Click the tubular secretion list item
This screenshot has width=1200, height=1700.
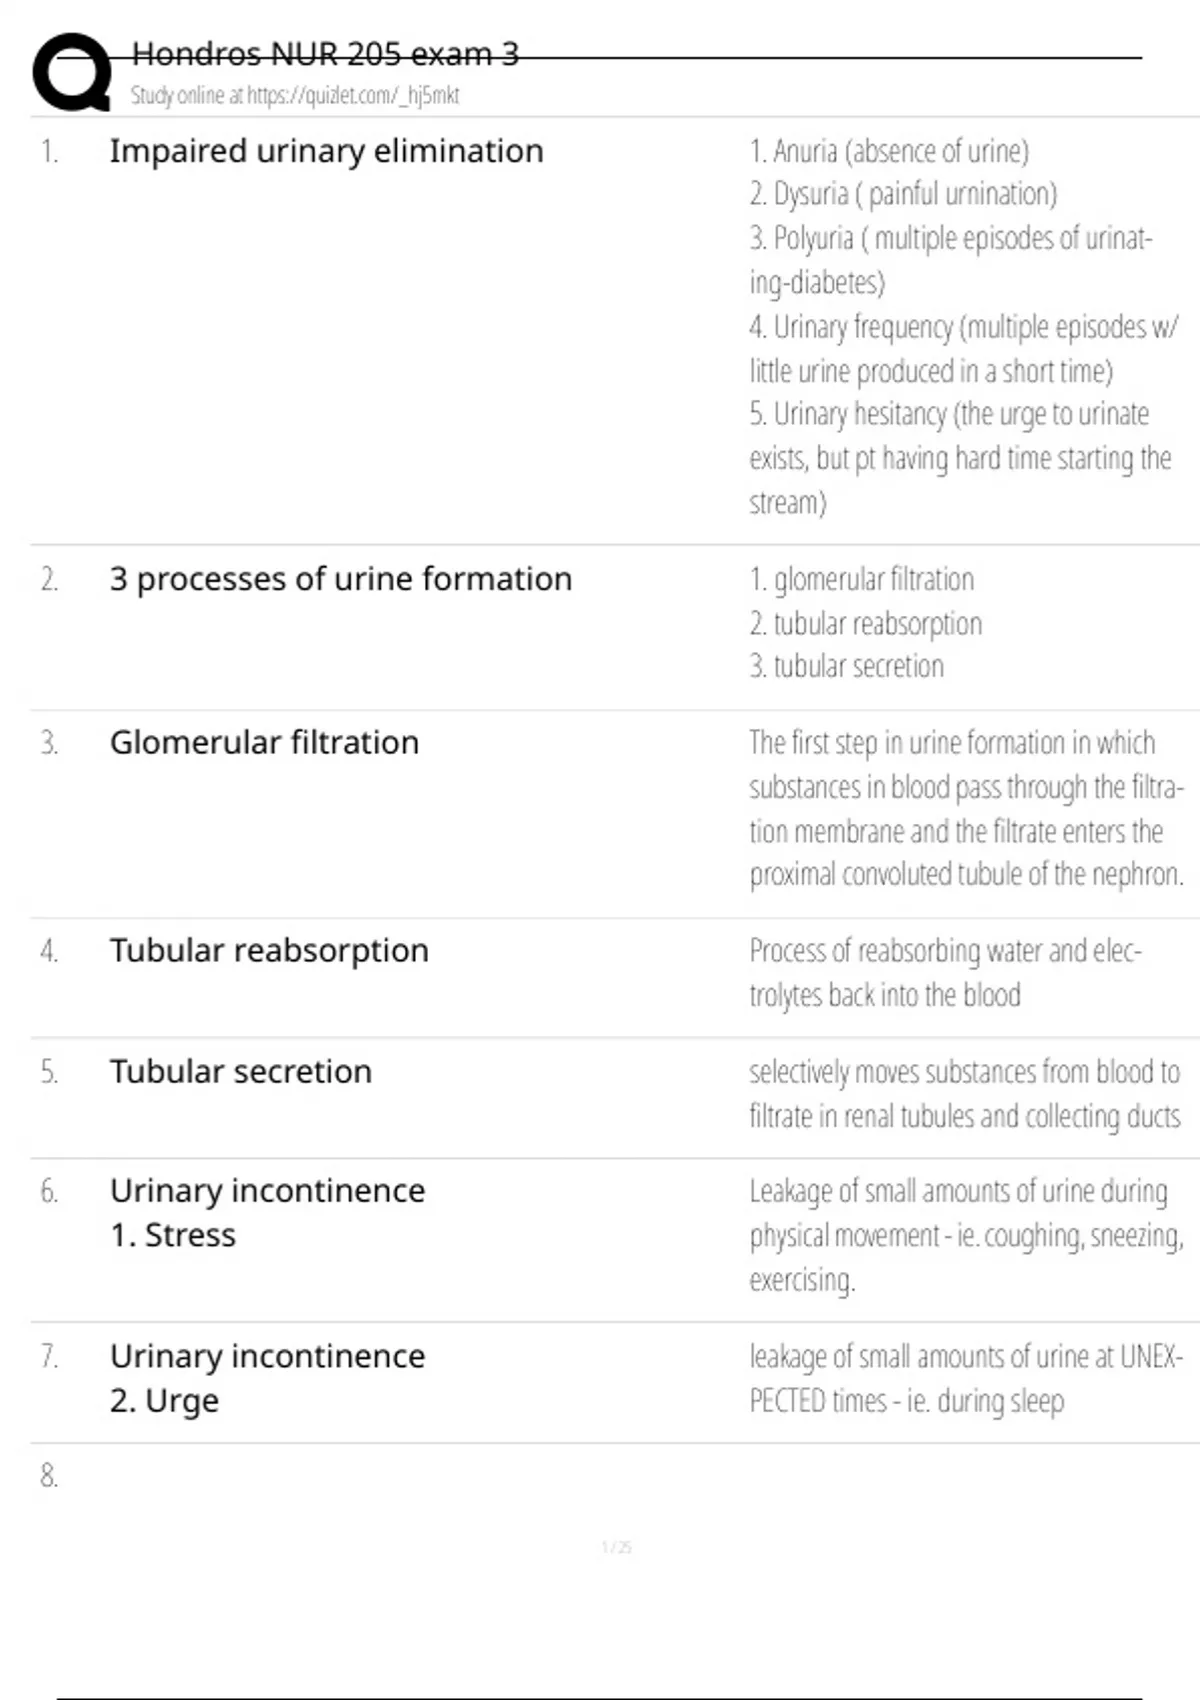click(846, 666)
